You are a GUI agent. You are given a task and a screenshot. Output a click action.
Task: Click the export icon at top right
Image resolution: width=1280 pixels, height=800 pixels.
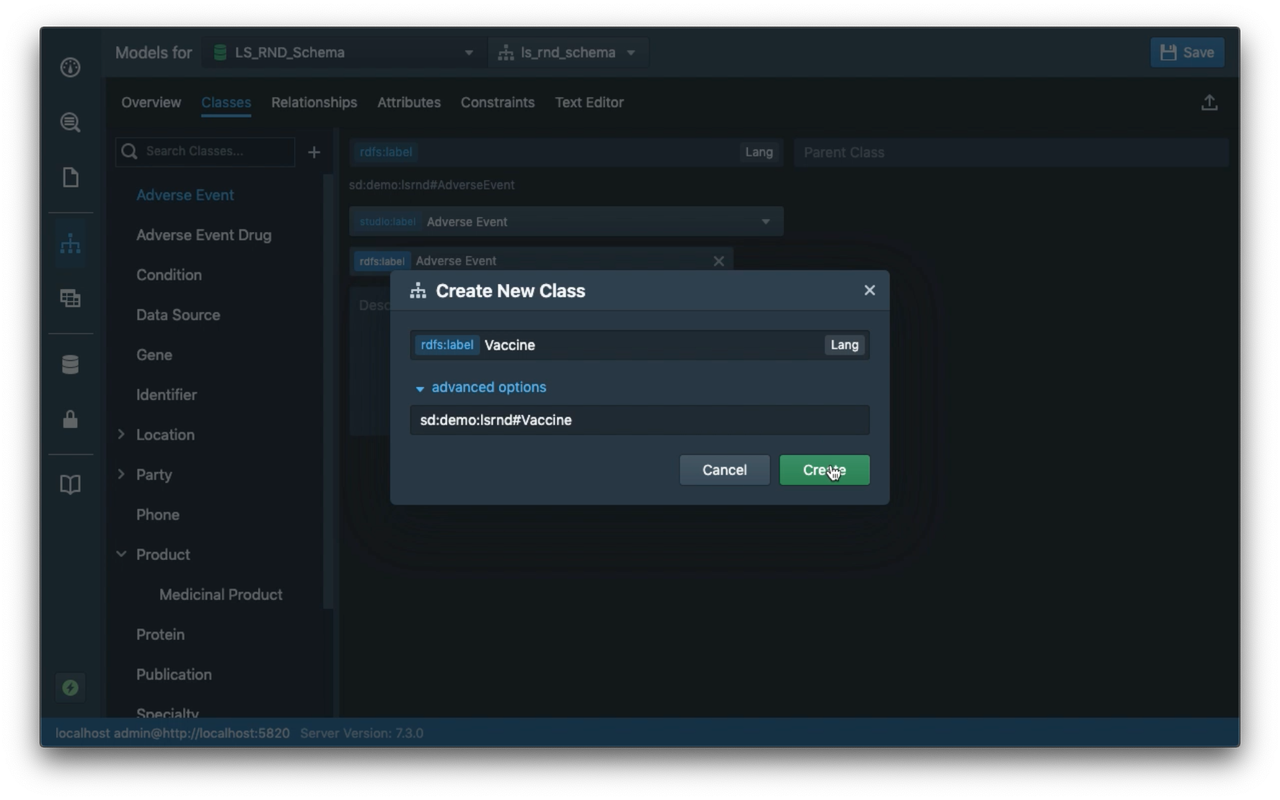point(1209,103)
